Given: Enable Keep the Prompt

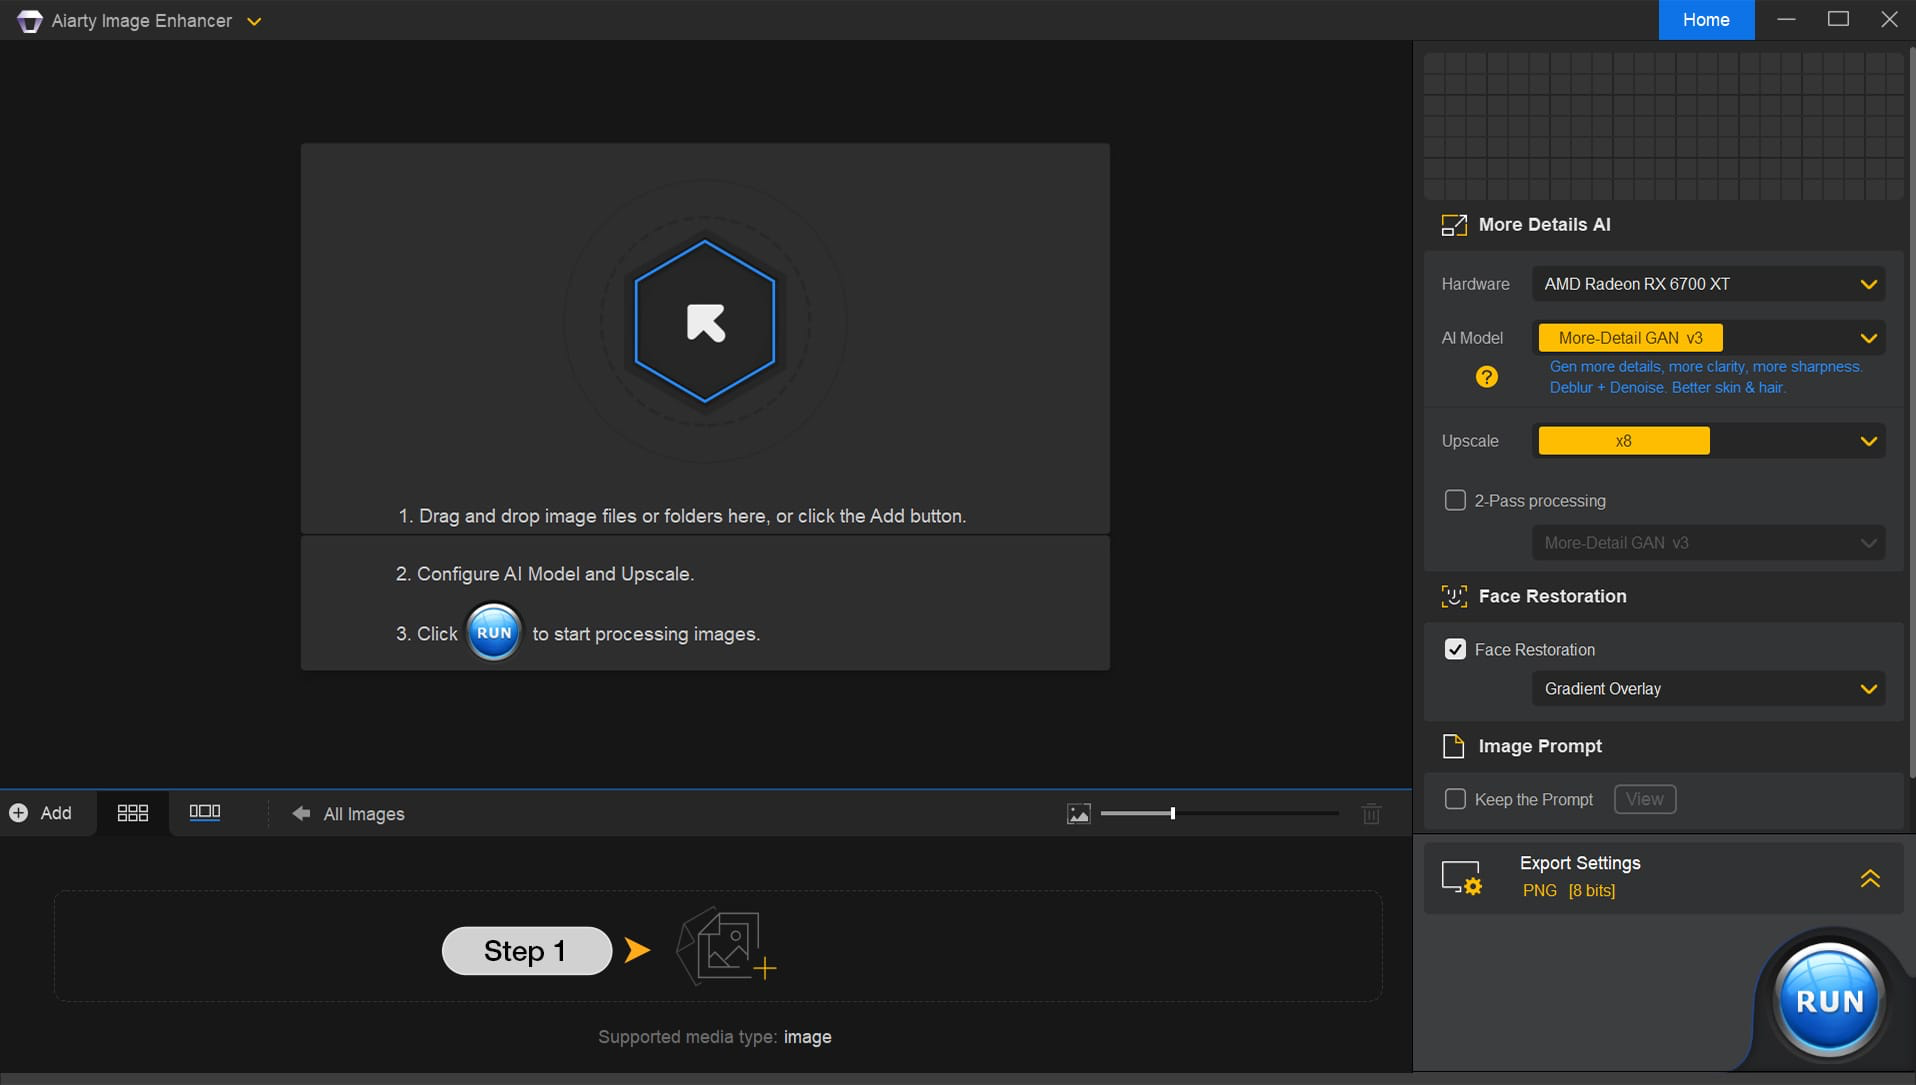Looking at the screenshot, I should 1456,799.
